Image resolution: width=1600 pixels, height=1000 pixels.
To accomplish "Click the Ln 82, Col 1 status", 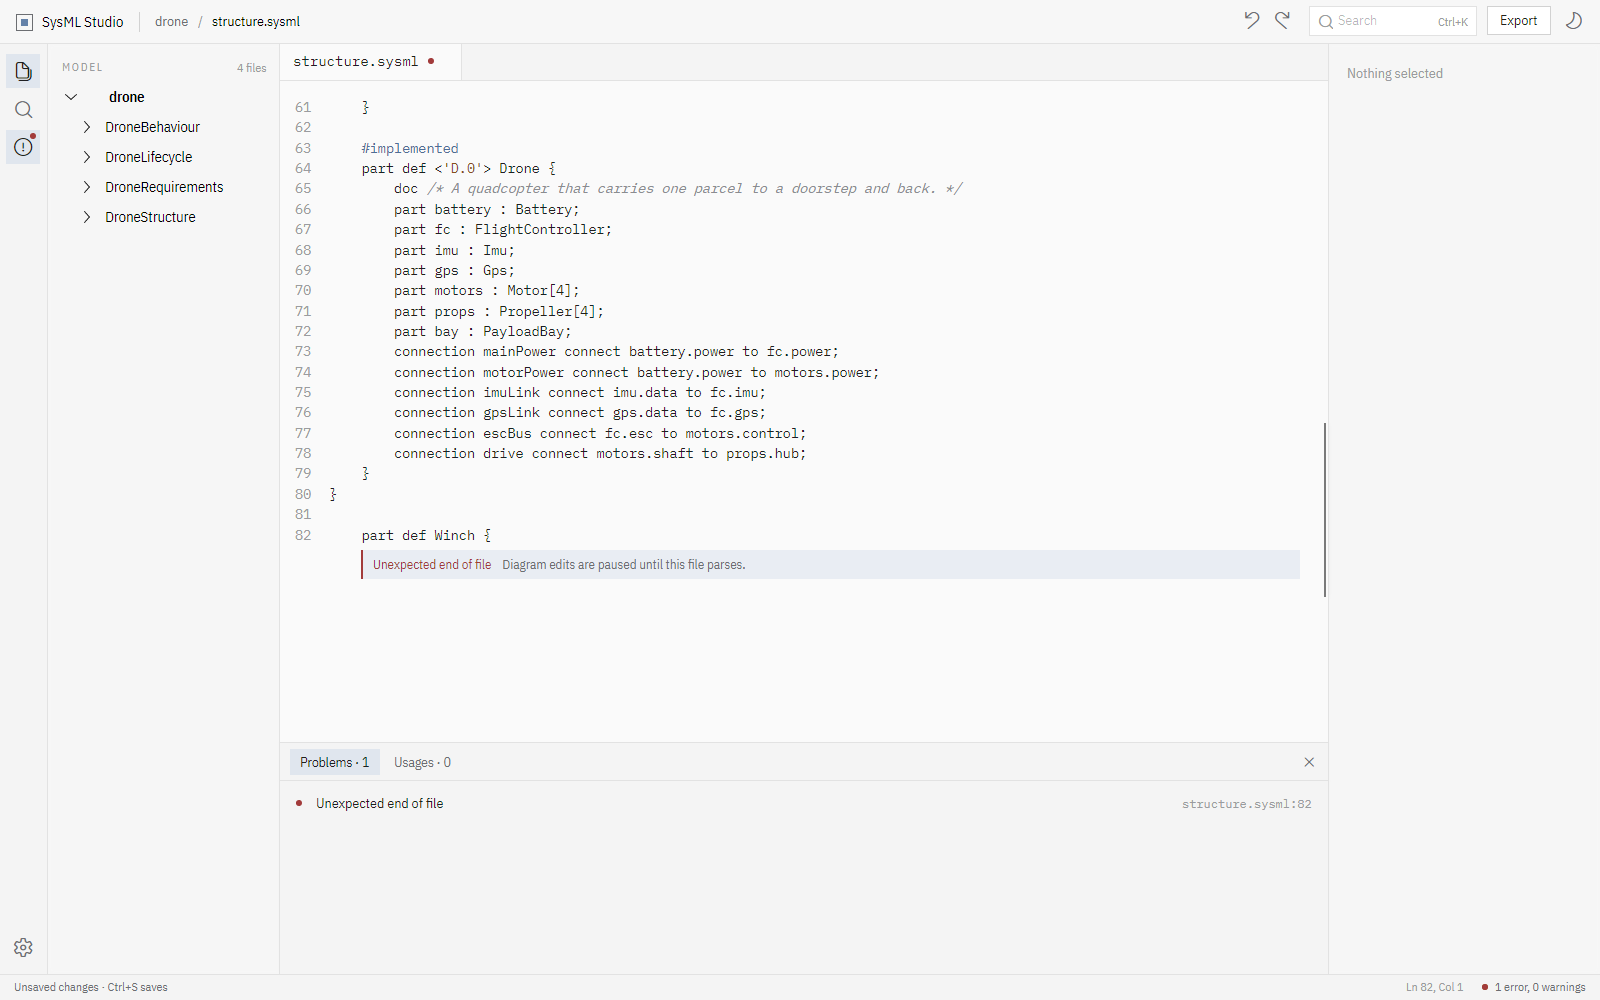I will pyautogui.click(x=1434, y=987).
